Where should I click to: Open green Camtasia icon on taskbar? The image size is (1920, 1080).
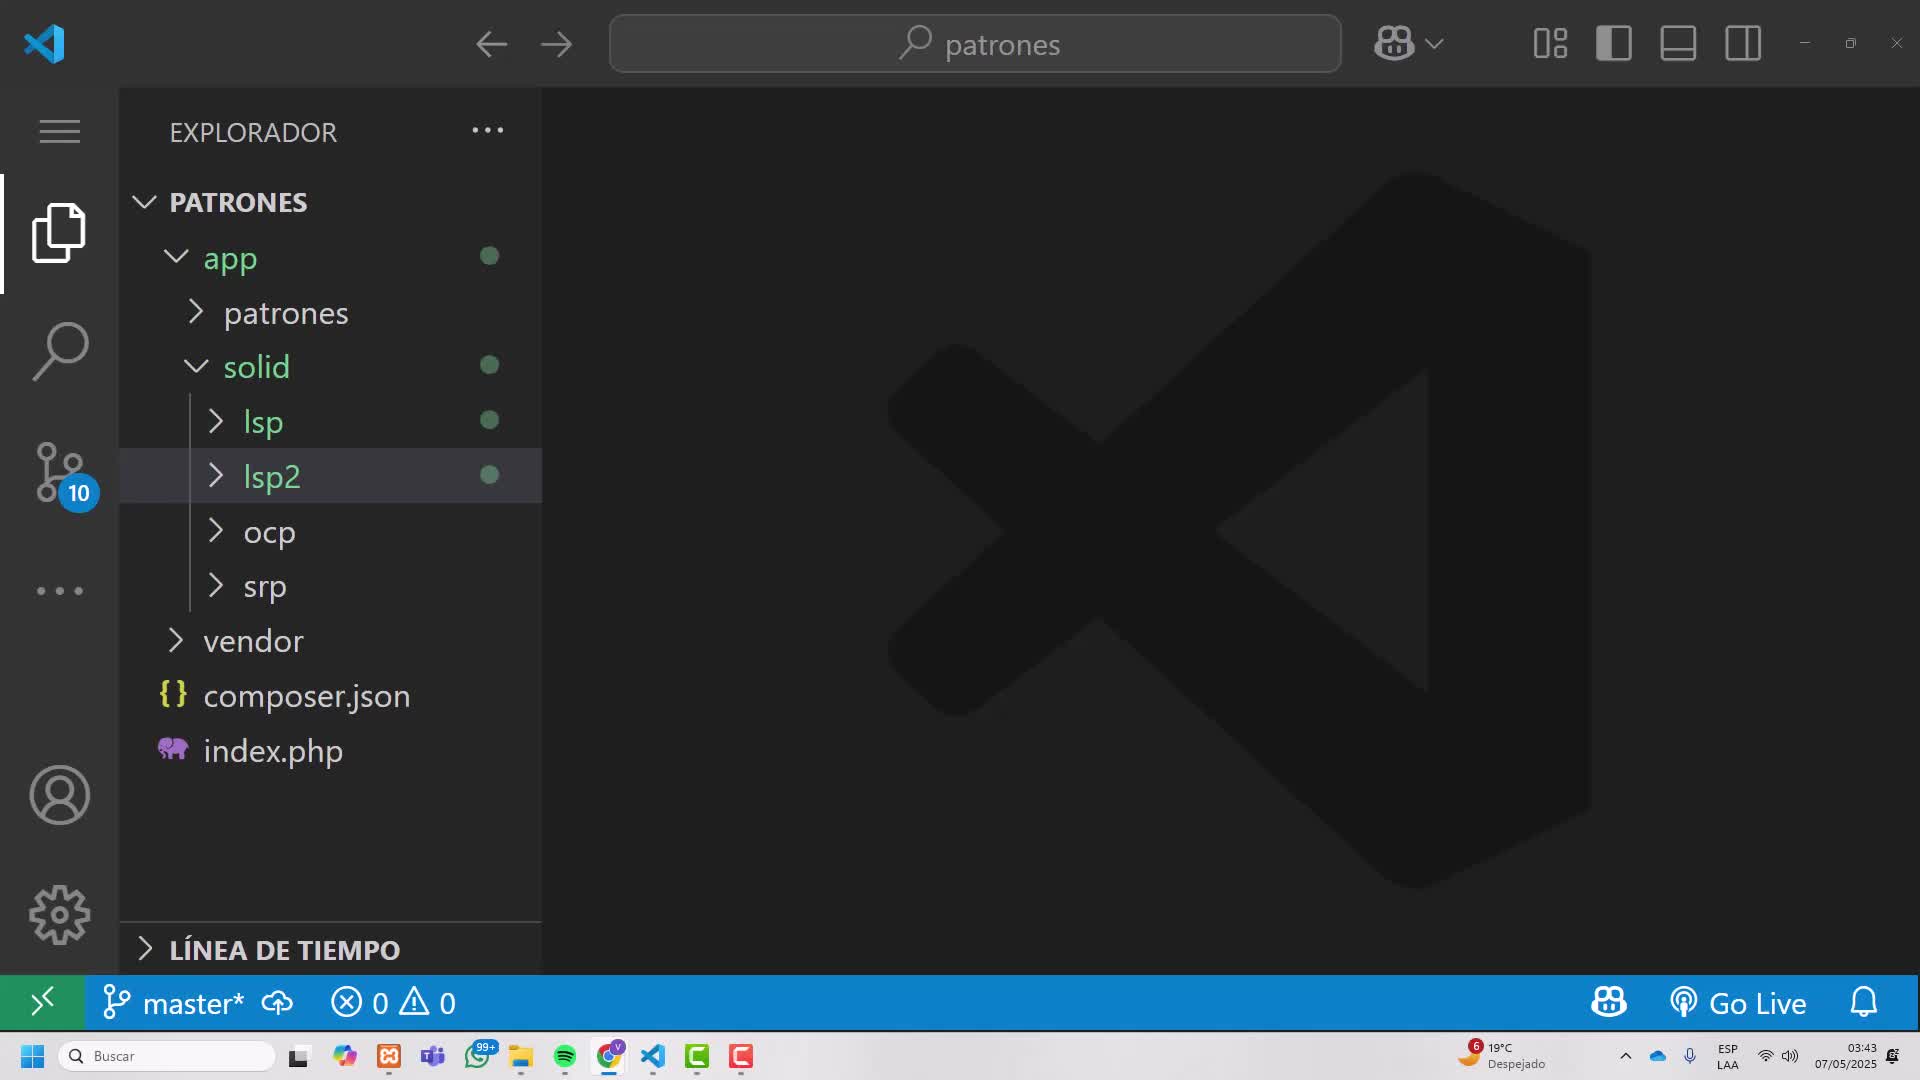[697, 1056]
